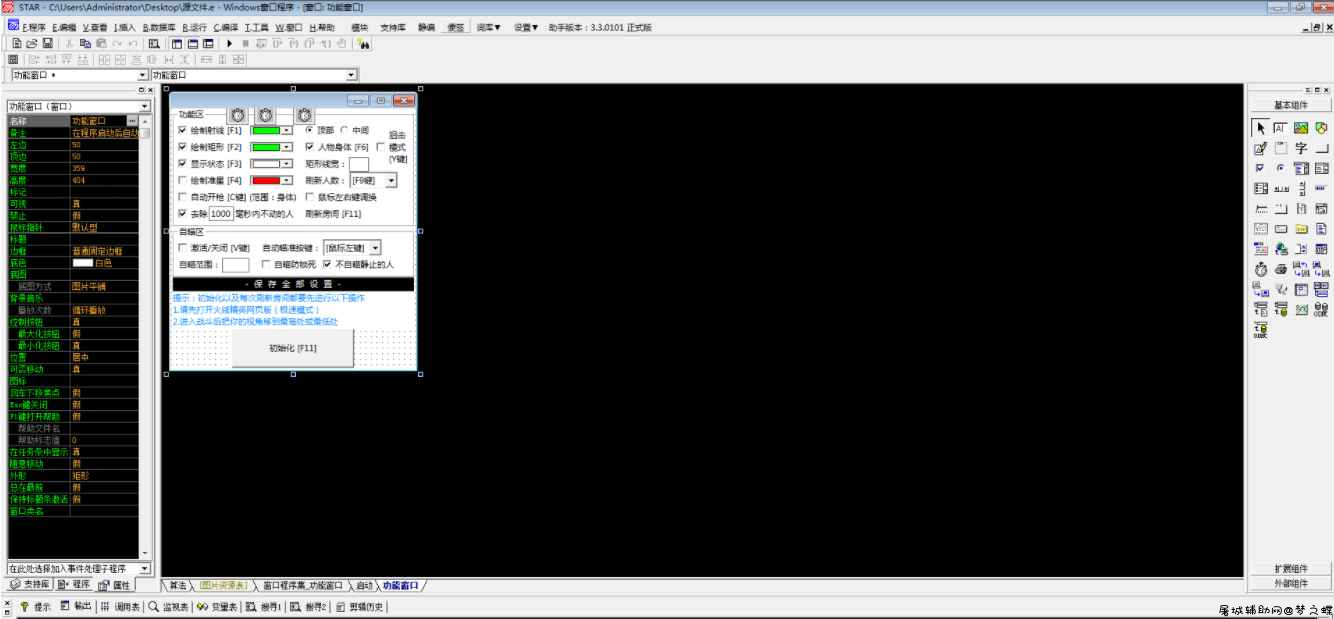Select the printer component in palette
The width and height of the screenshot is (1334, 619).
pos(1280,268)
